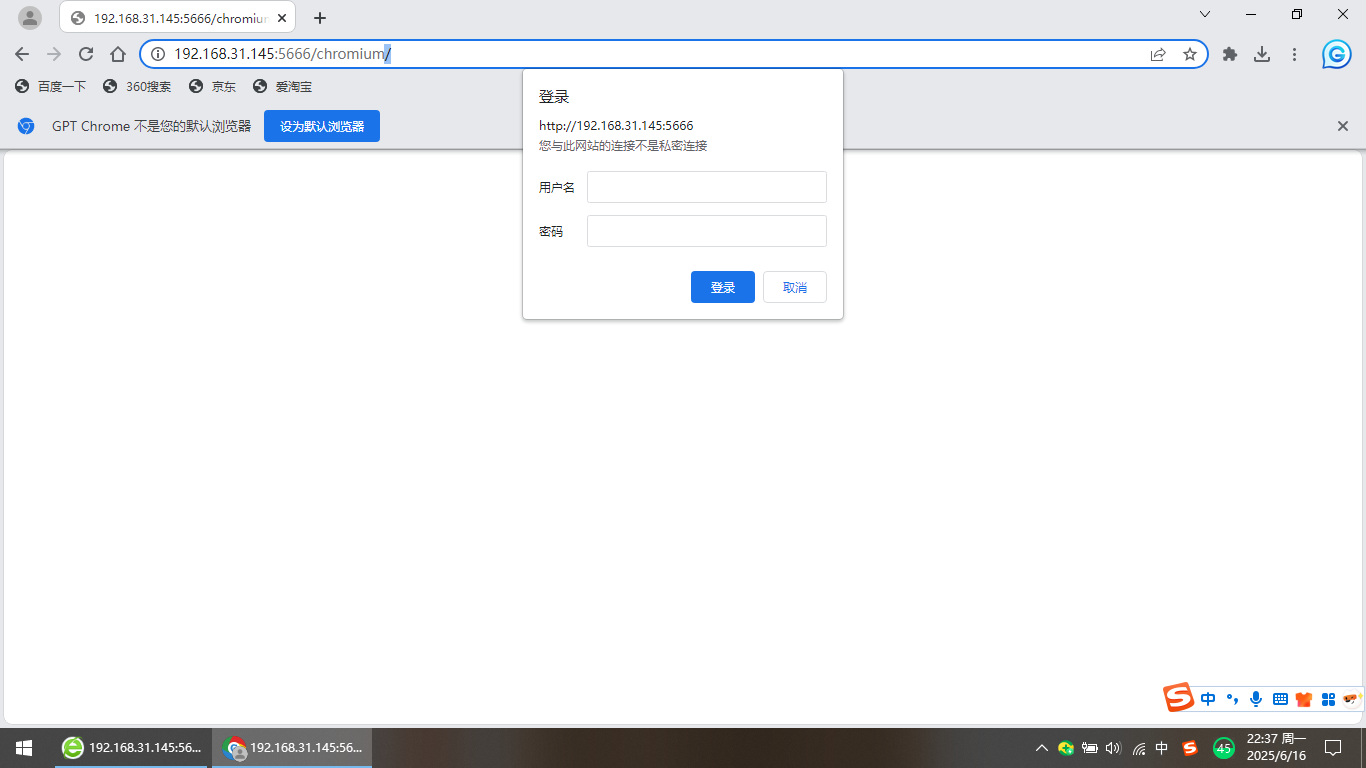The width and height of the screenshot is (1366, 768).
Task: Open the tab search dropdown chevron
Action: [1205, 14]
